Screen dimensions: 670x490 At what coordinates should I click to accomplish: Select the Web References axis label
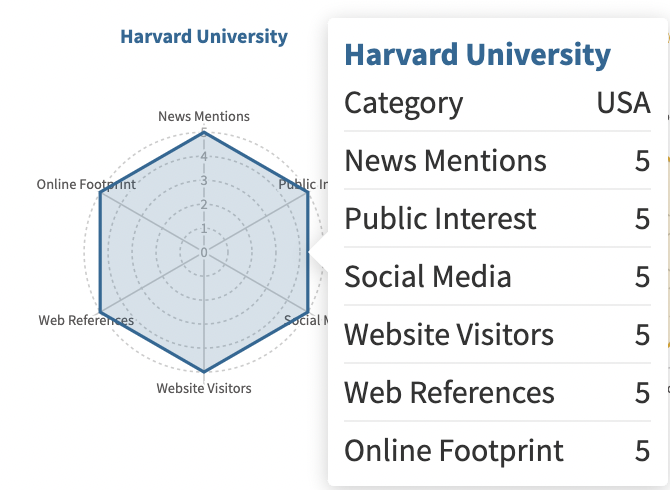86,320
